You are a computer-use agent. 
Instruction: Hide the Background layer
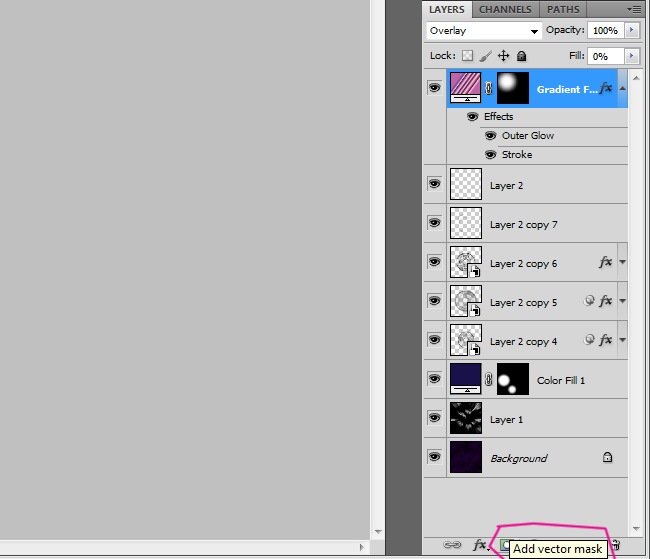(x=434, y=457)
